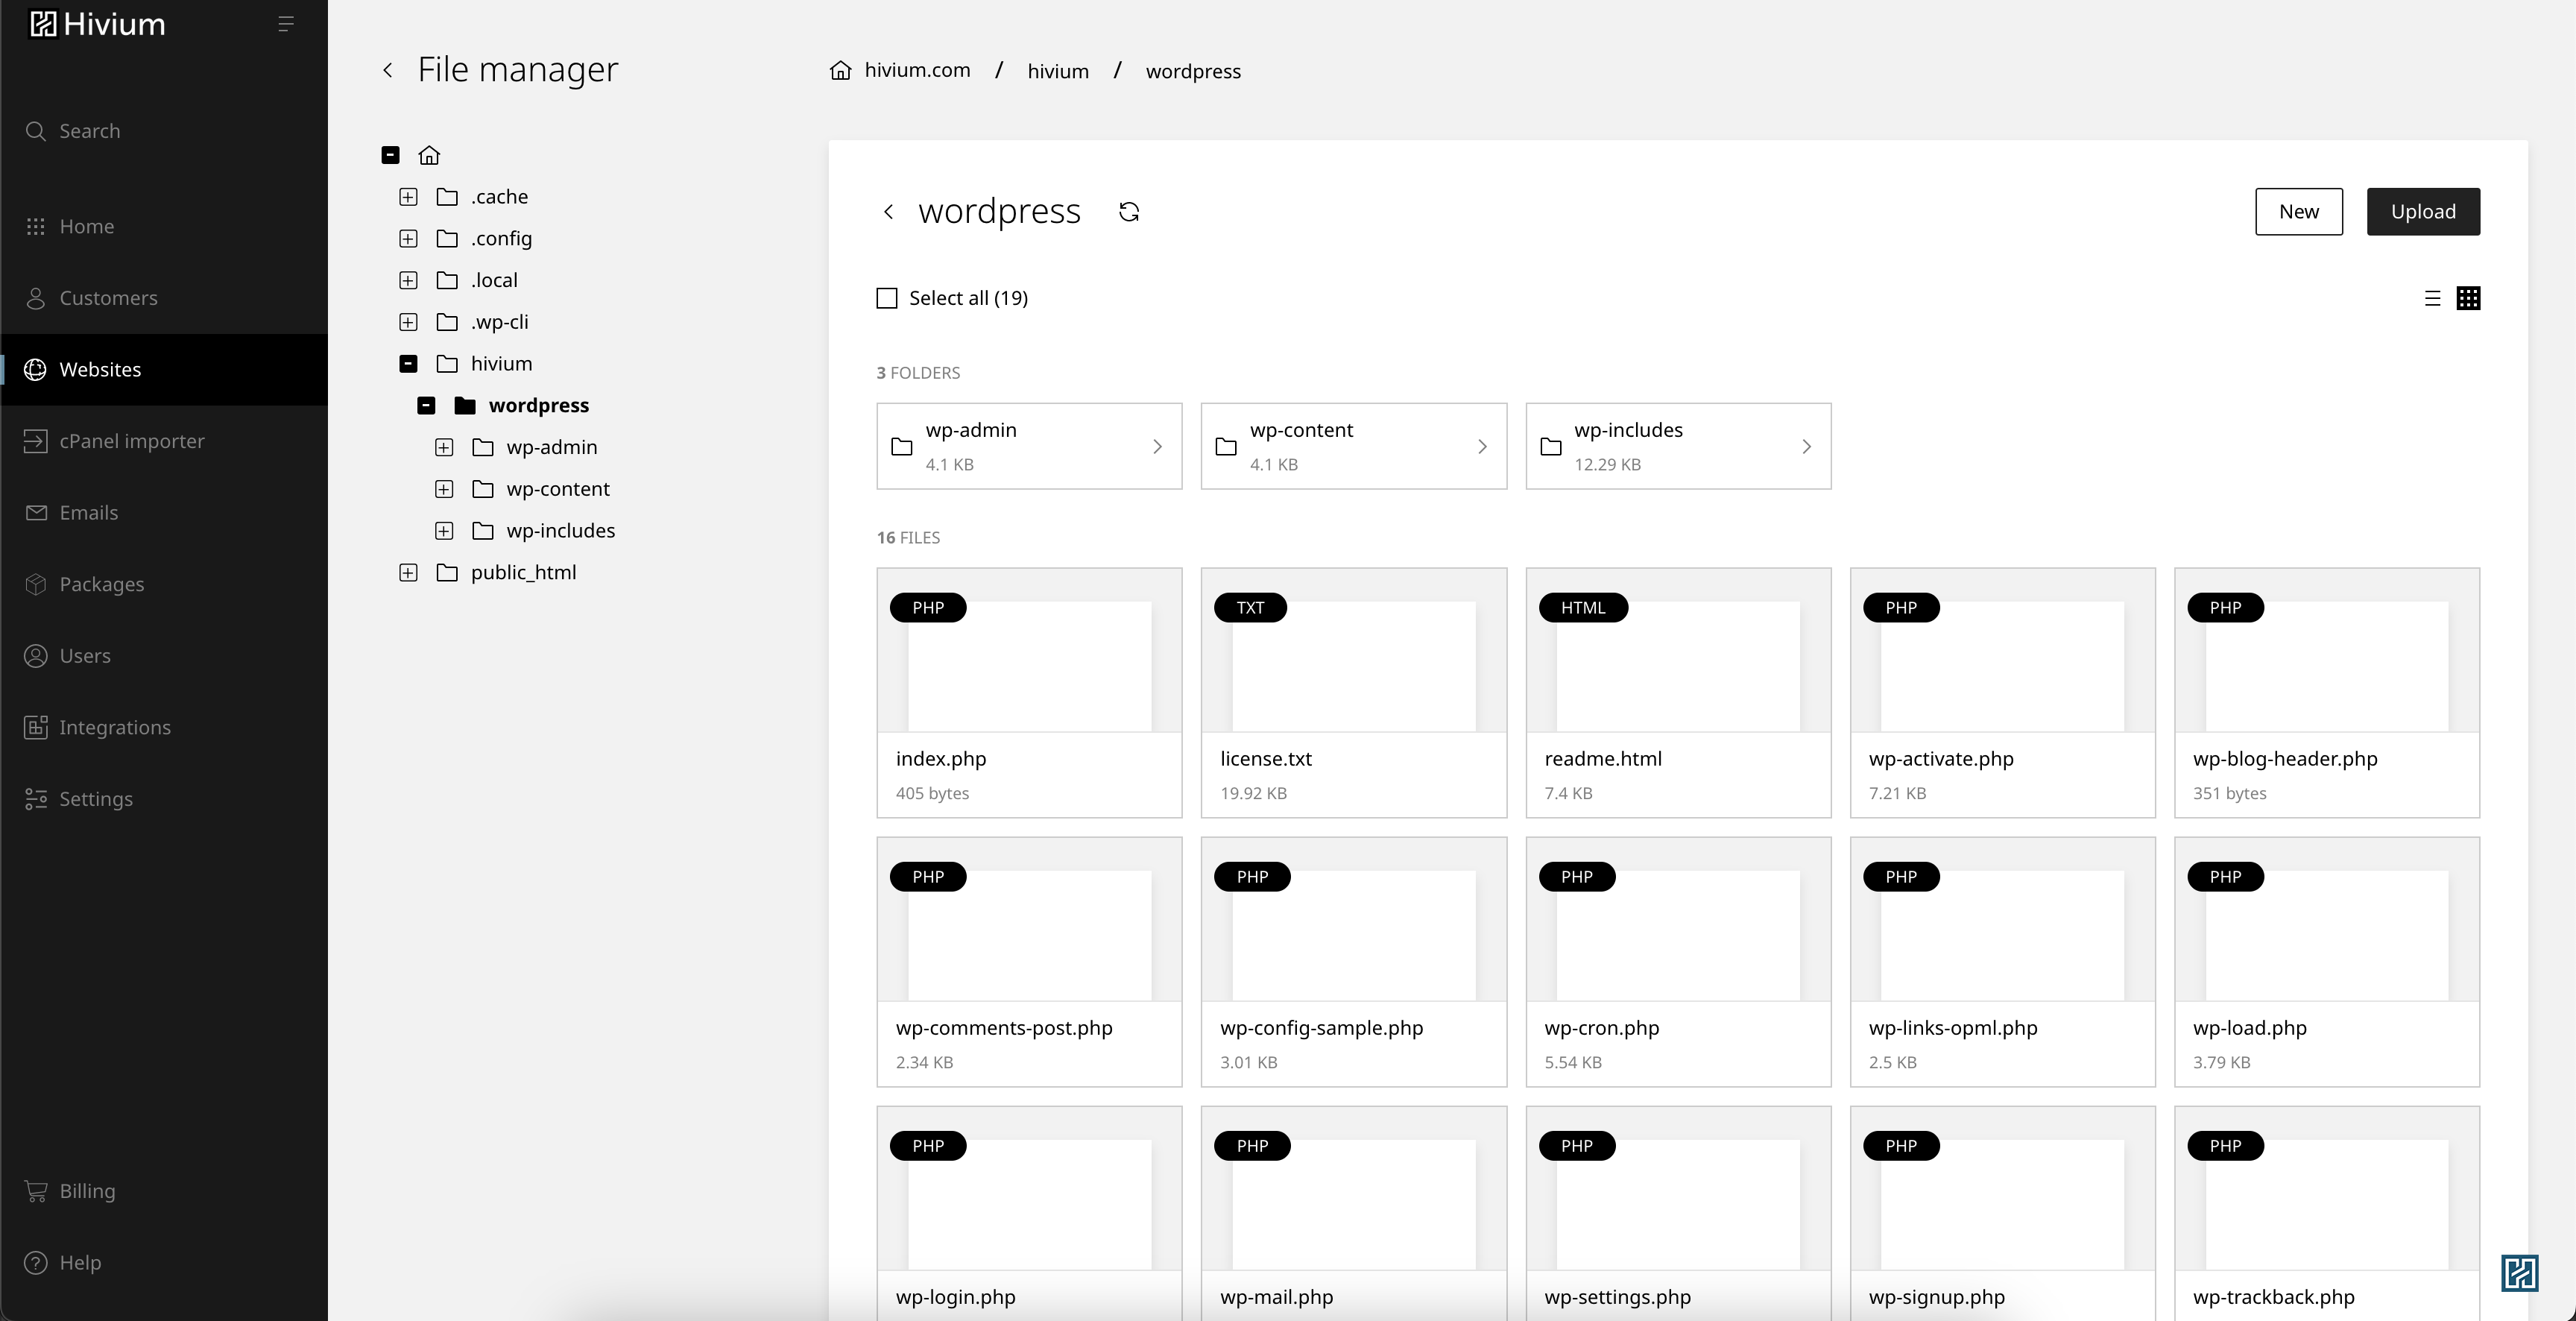Image resolution: width=2576 pixels, height=1321 pixels.
Task: Select the wp-activate.php file card
Action: 2003,693
